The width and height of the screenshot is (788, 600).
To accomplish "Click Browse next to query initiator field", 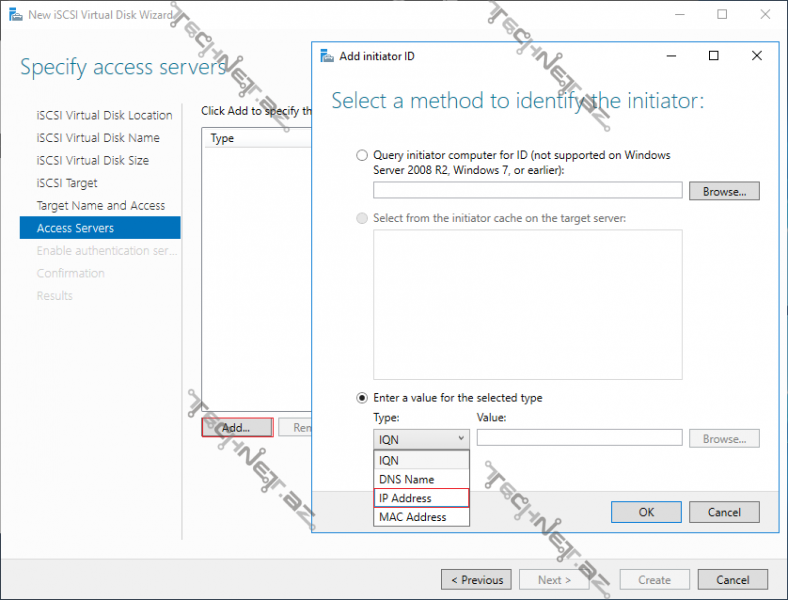I will [724, 191].
